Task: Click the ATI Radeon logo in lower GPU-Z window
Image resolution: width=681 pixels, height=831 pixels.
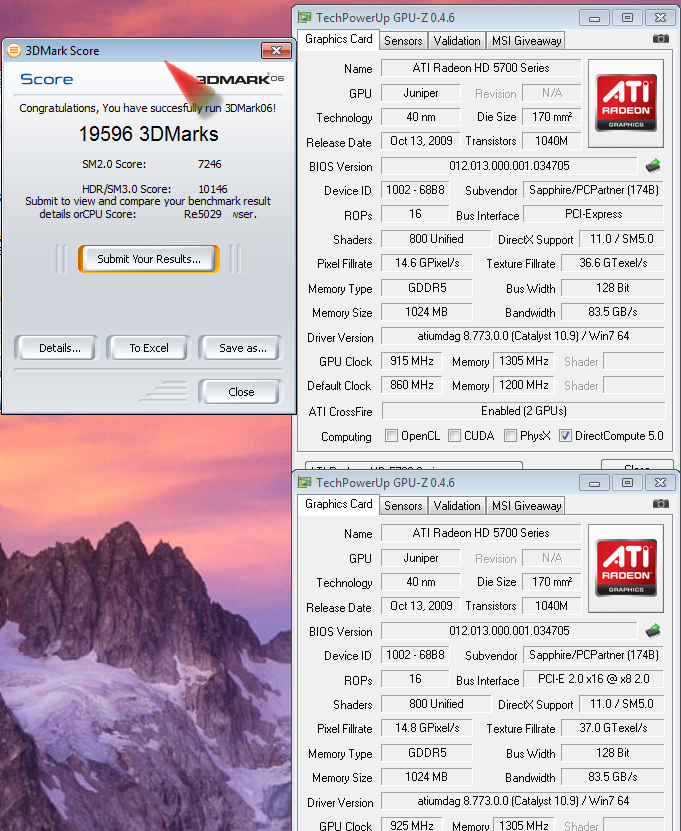Action: [626, 568]
